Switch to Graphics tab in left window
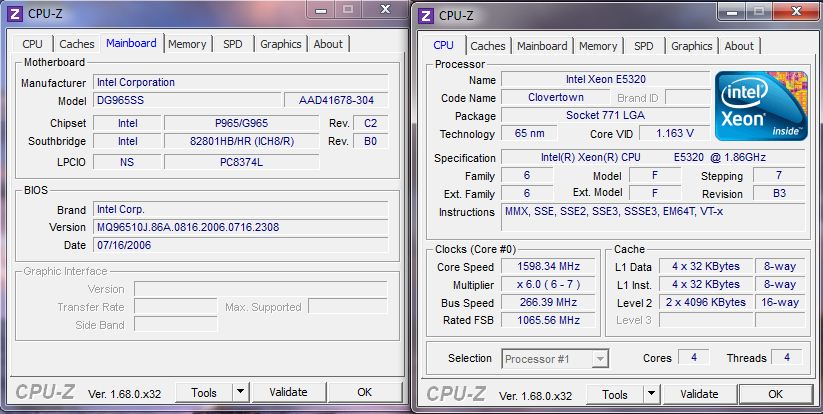The width and height of the screenshot is (823, 414). 281,44
